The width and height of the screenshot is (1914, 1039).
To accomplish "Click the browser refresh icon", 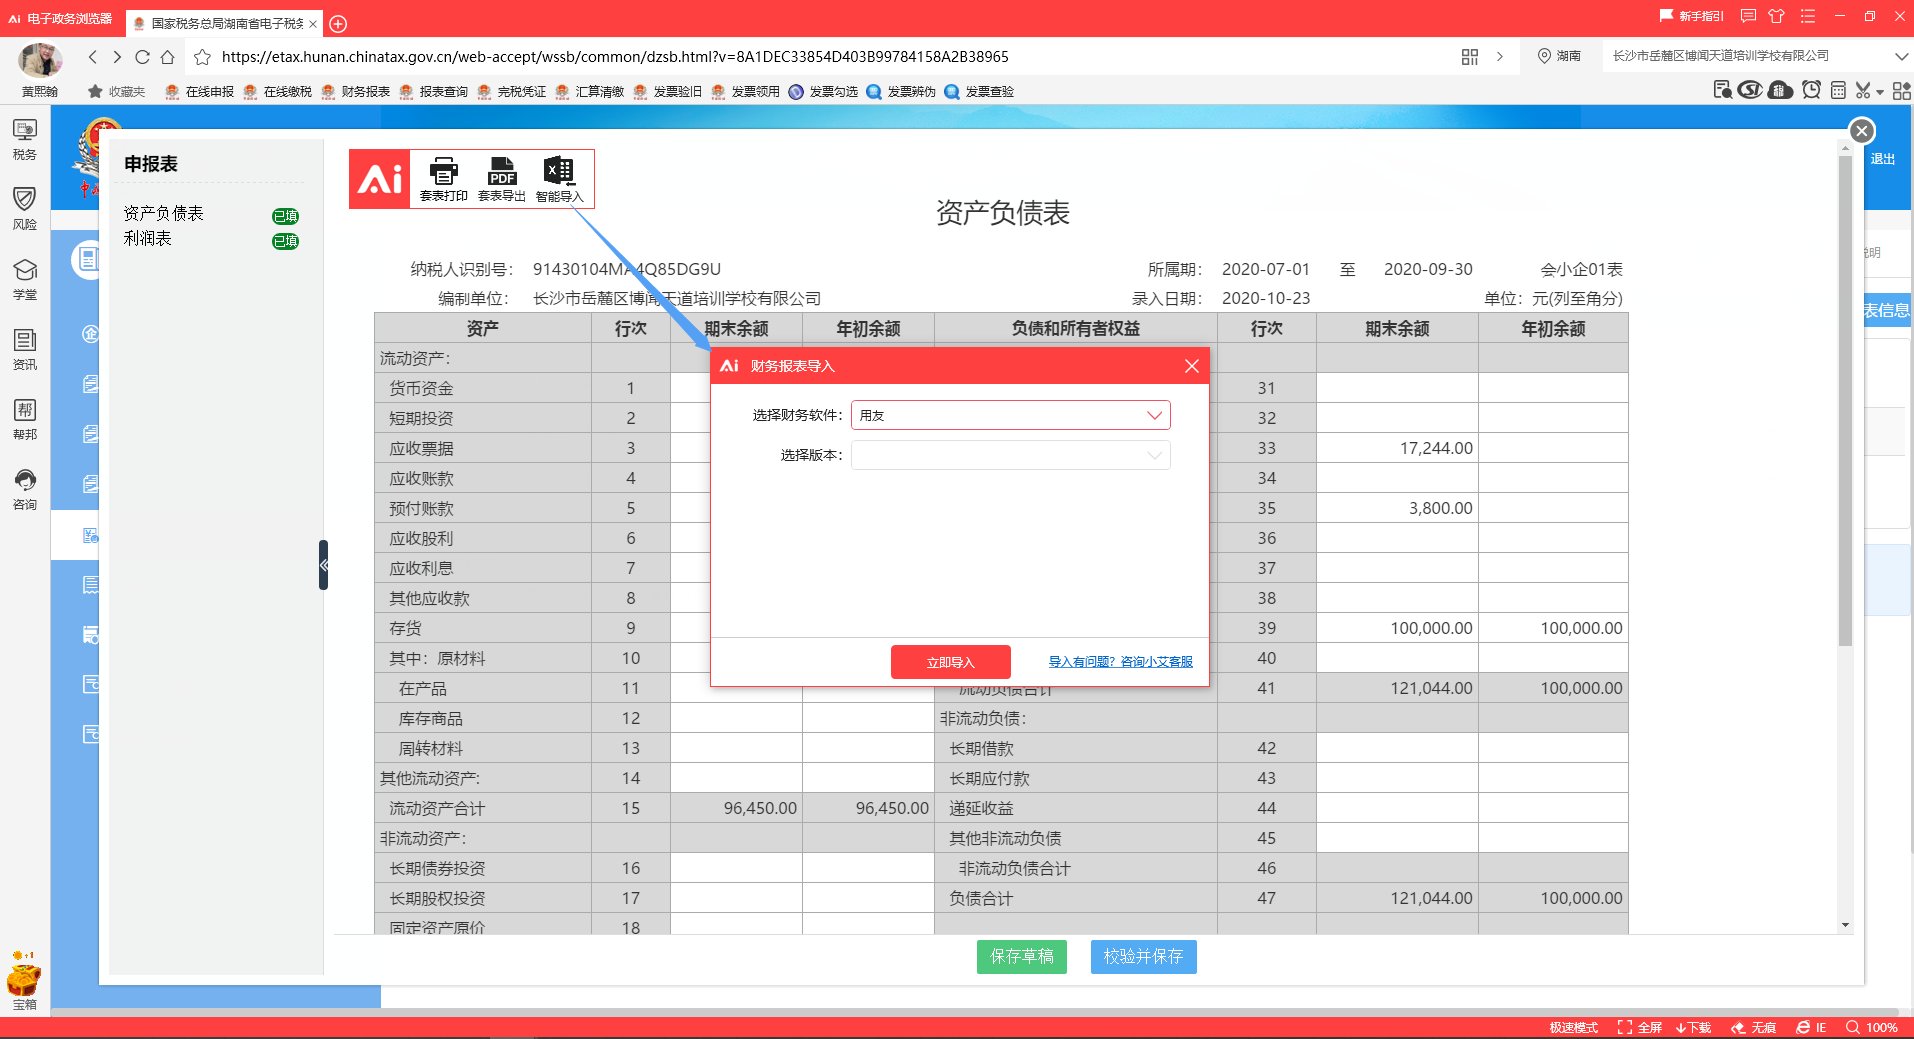I will [142, 57].
